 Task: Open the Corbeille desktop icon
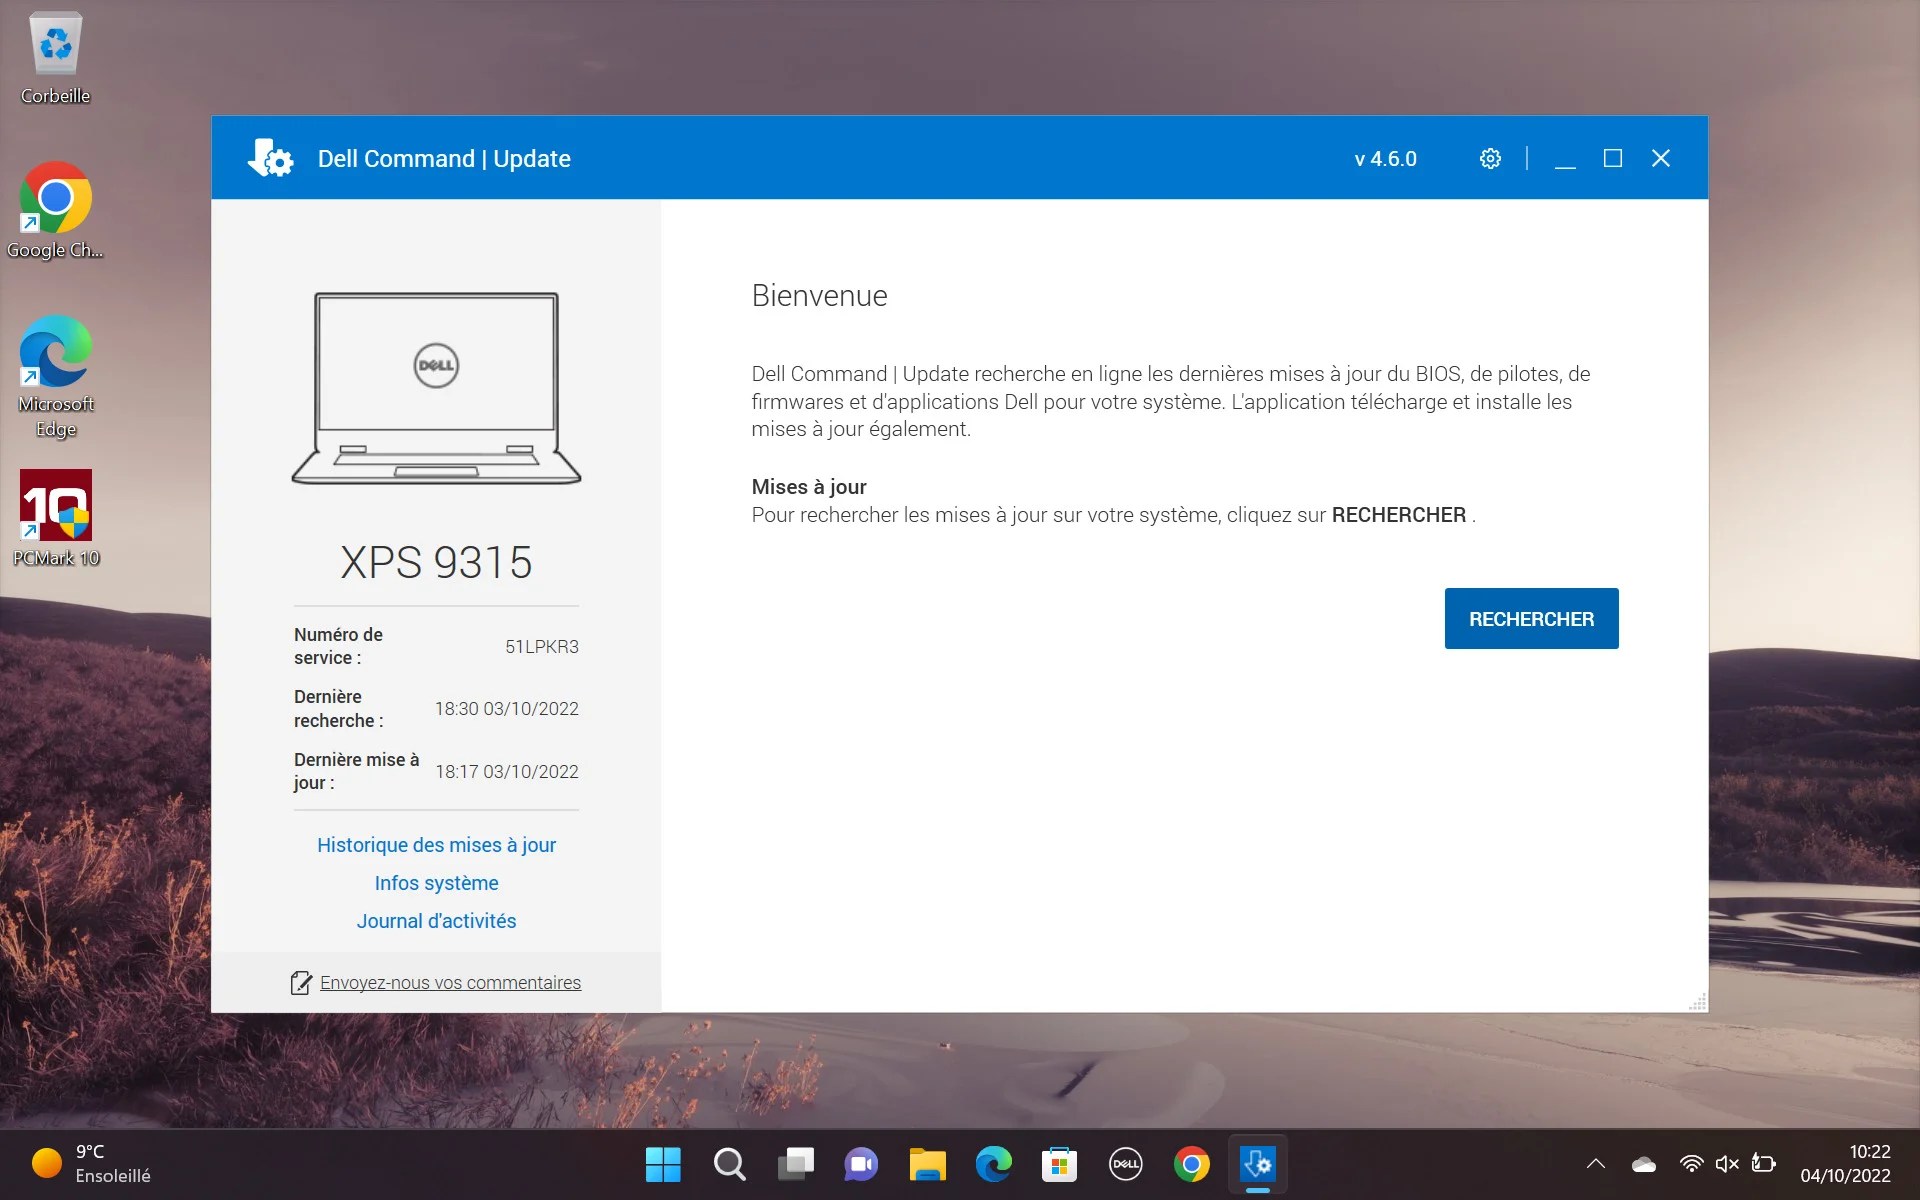coord(56,58)
